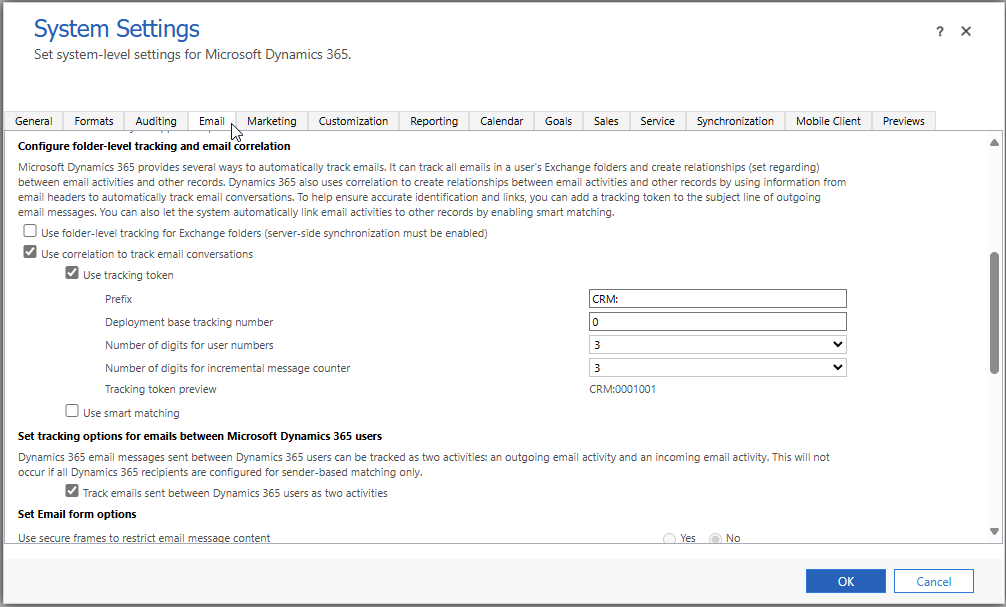Enable folder-level tracking for Exchange folders
1006x607 pixels.
coord(30,231)
